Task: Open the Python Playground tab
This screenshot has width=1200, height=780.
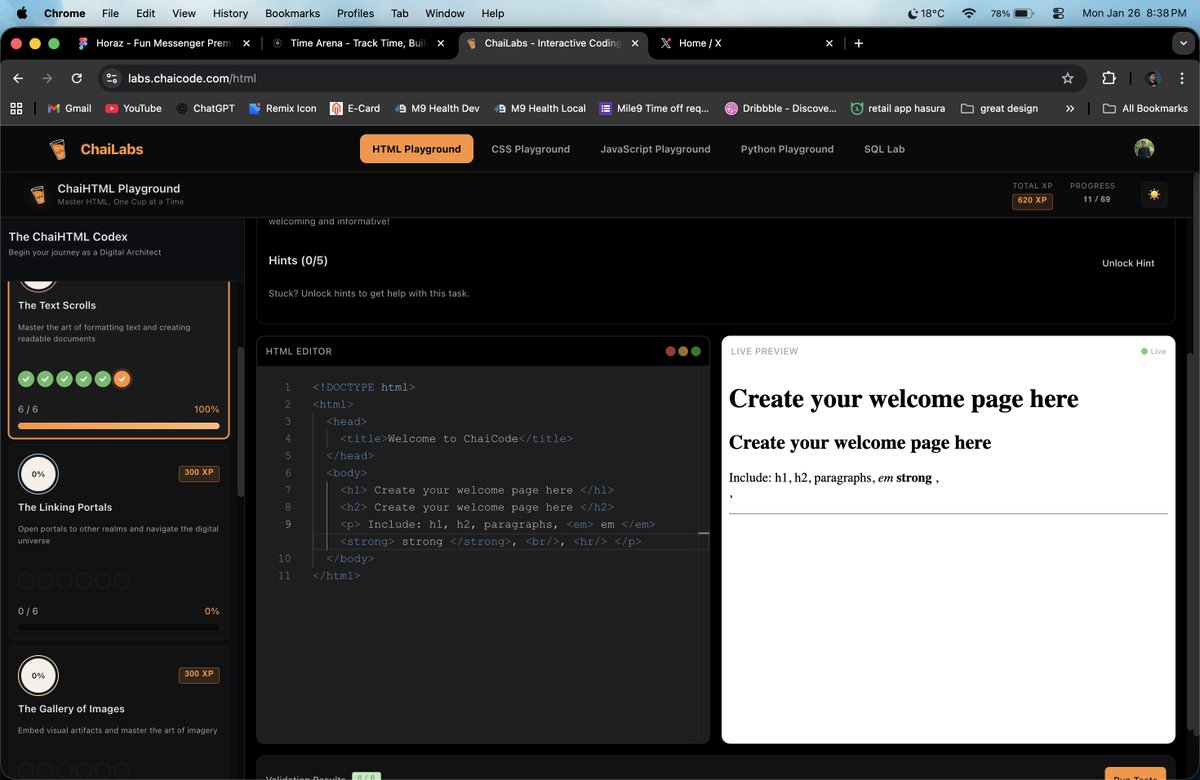Action: coord(787,149)
